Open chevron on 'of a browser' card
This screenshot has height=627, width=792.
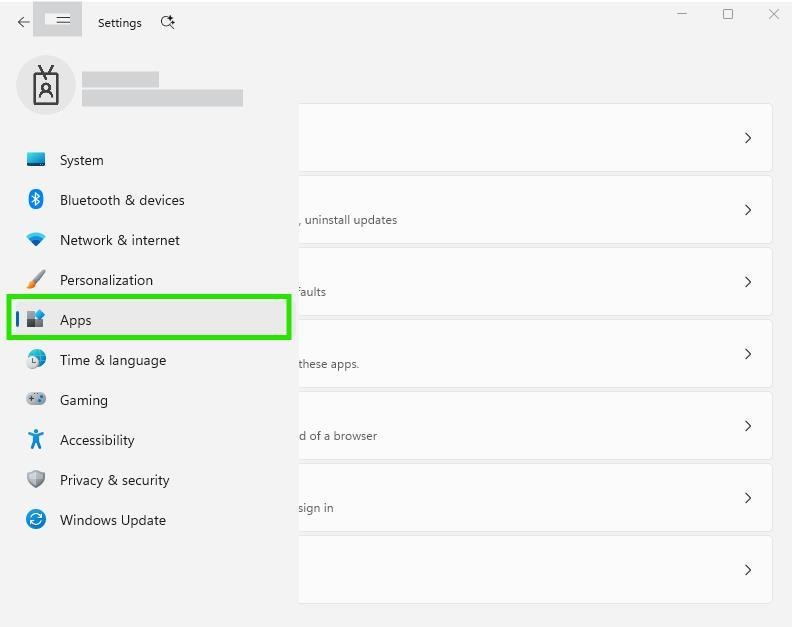point(748,426)
